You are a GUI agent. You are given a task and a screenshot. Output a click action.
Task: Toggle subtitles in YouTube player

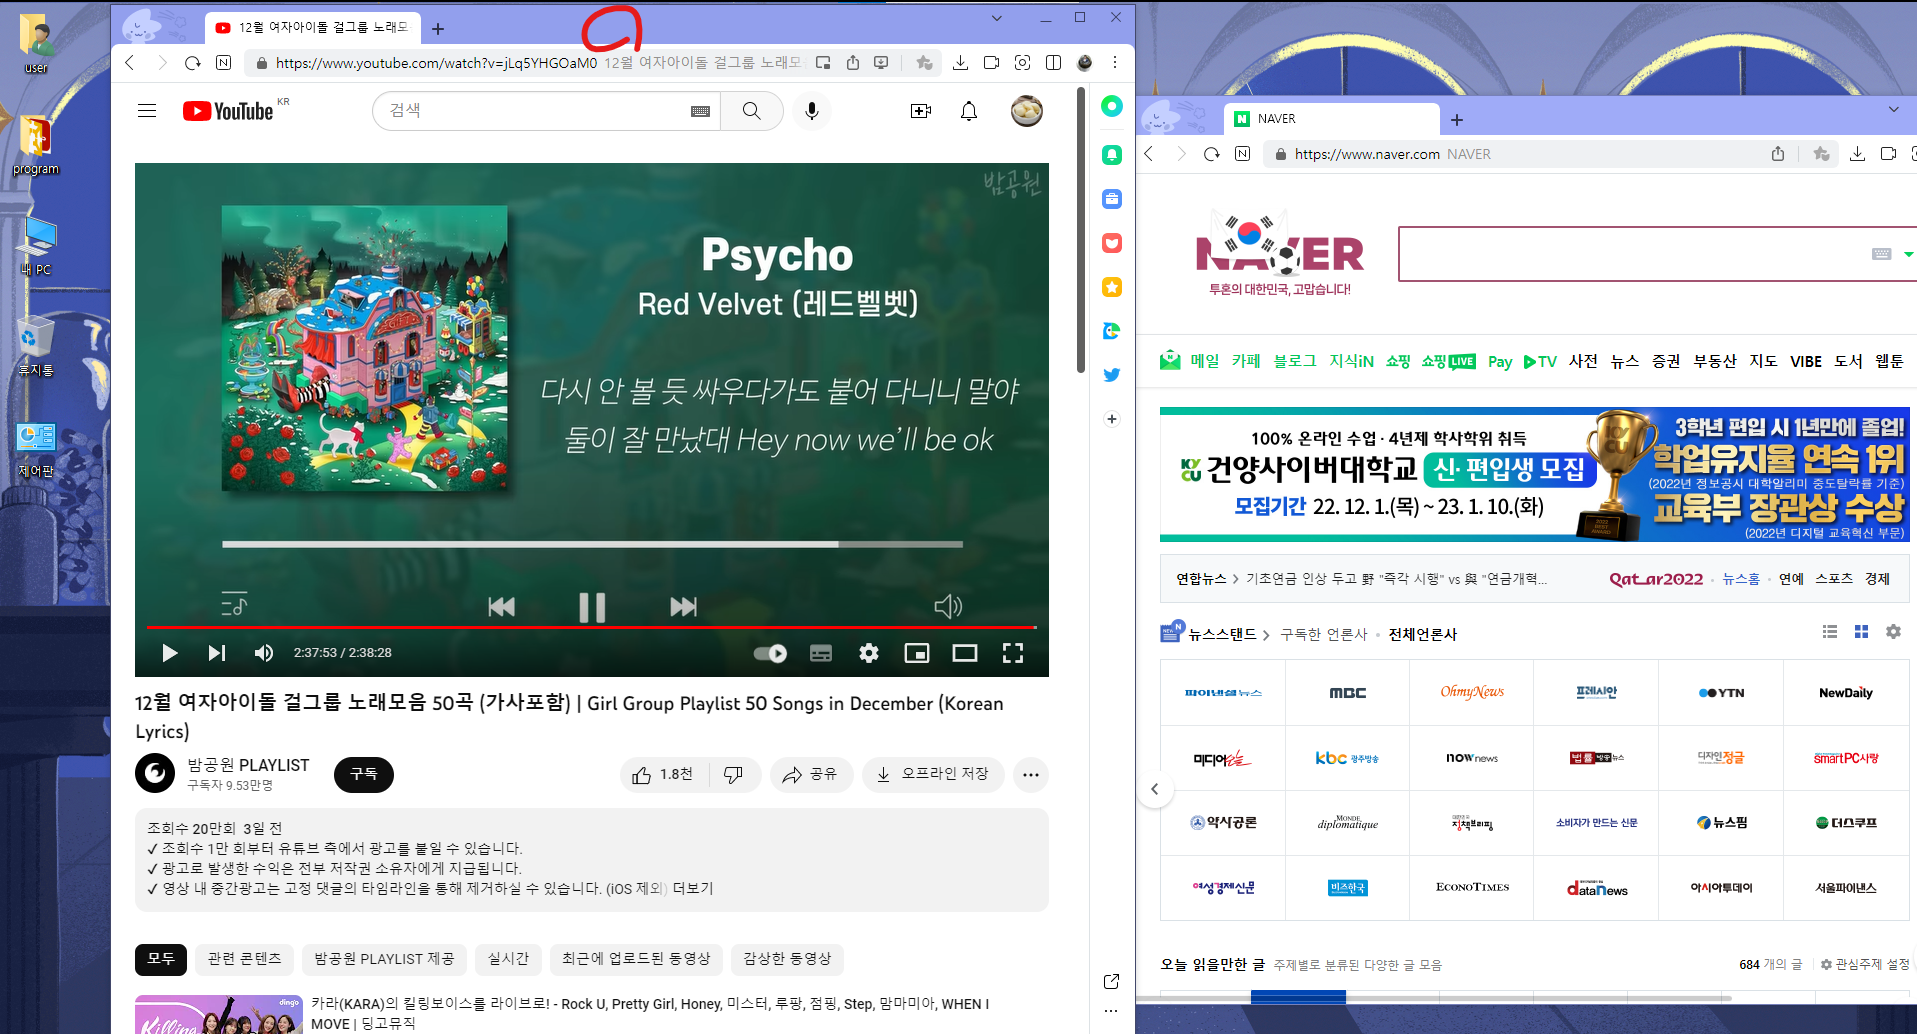coord(821,653)
